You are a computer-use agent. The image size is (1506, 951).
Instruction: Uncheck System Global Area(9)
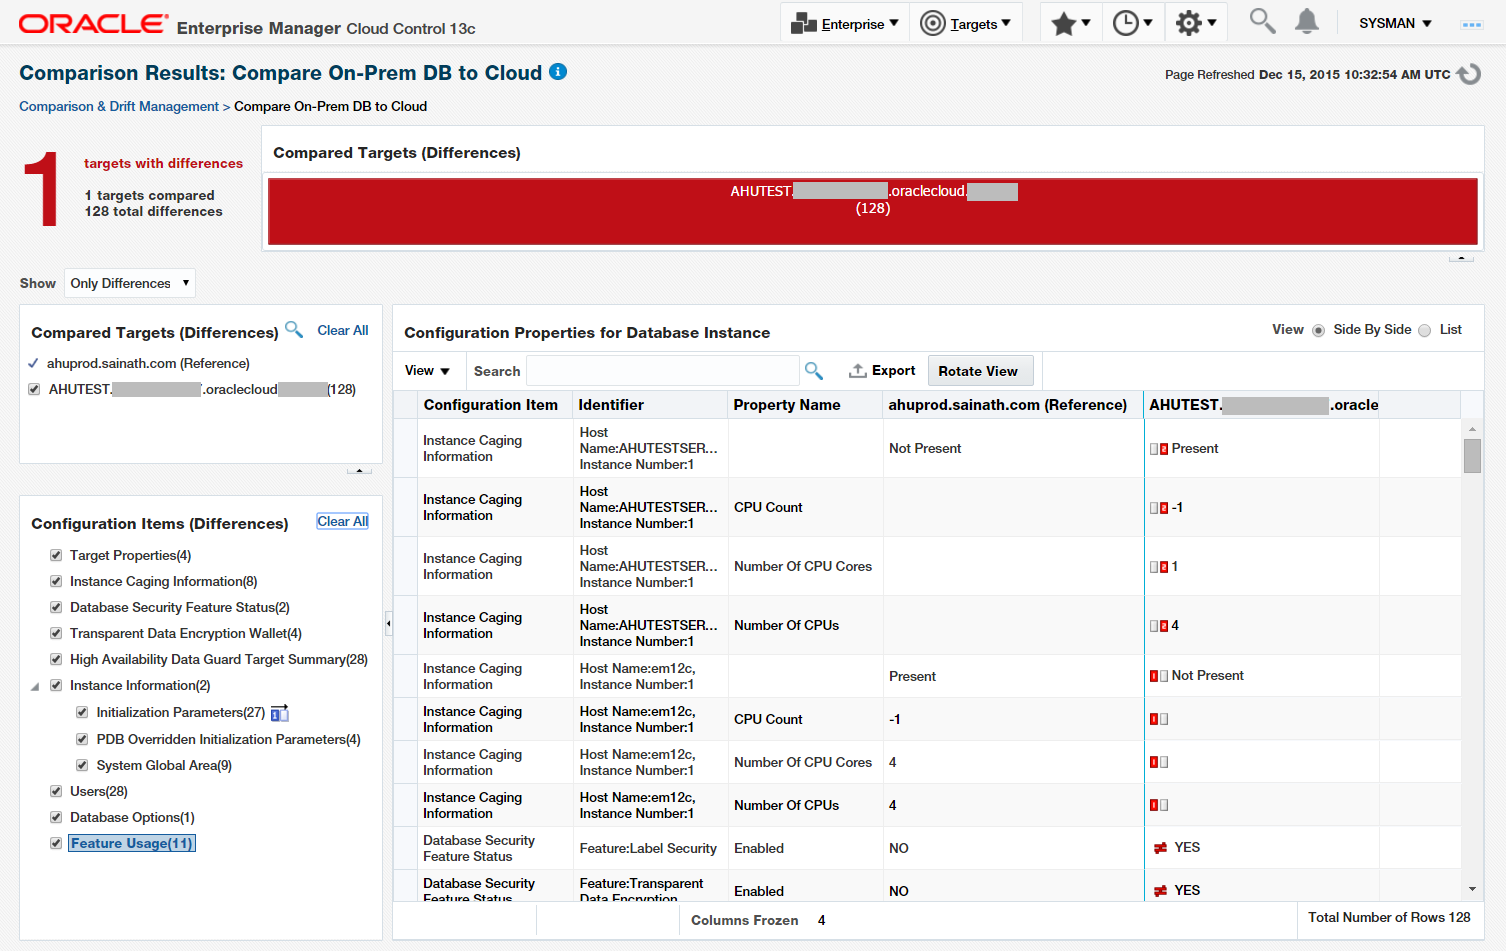click(x=82, y=766)
